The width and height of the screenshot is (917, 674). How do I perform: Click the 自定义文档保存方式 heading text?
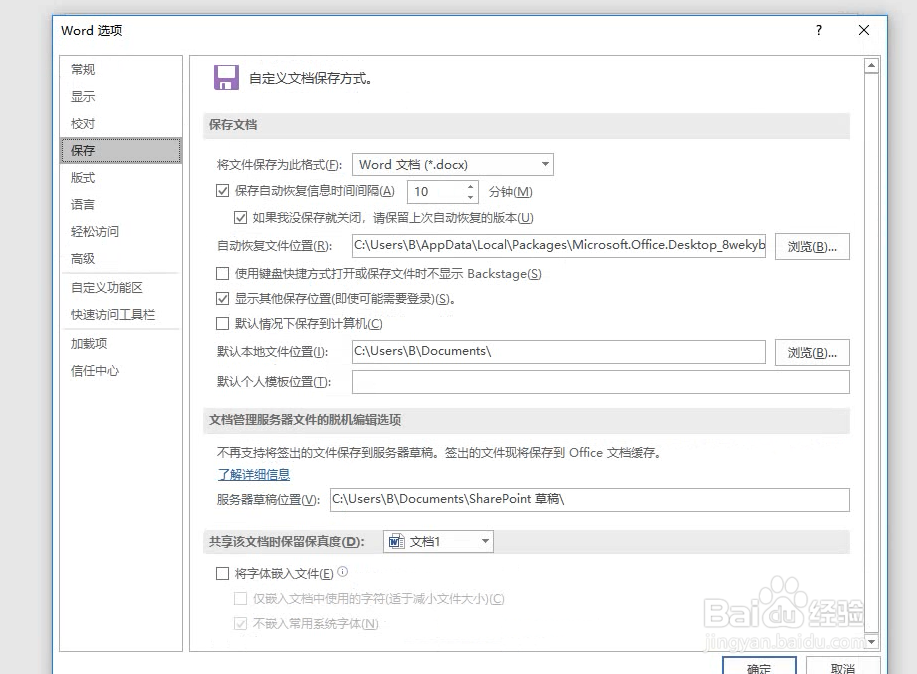tap(311, 78)
